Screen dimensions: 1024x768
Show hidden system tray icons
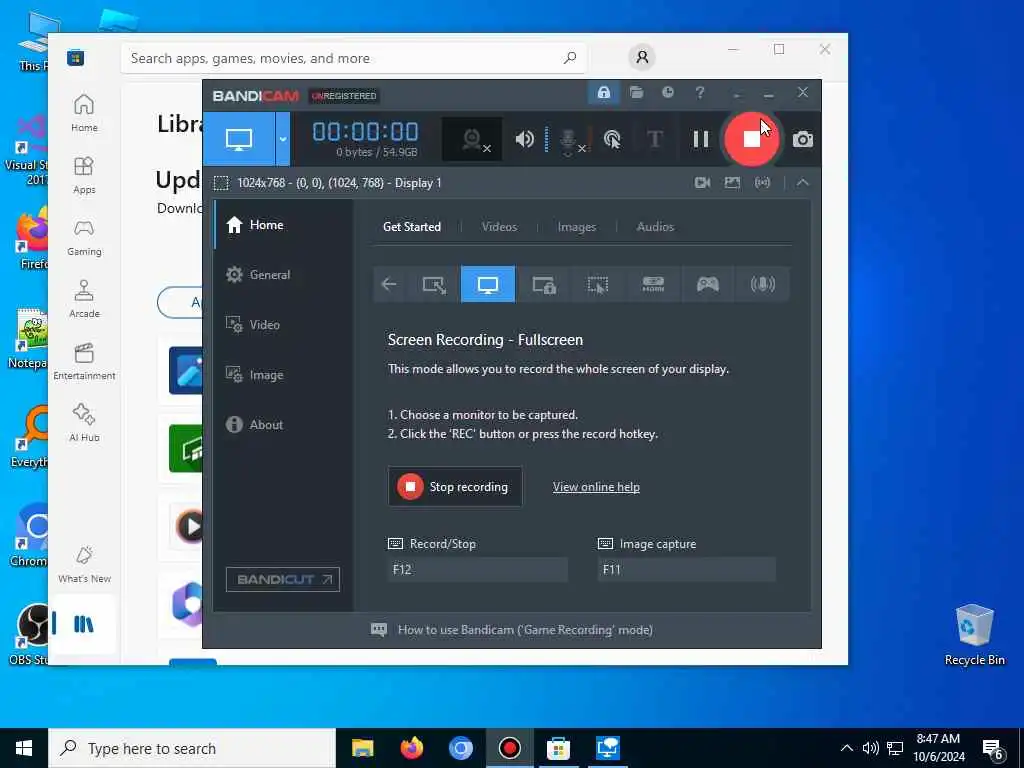846,748
